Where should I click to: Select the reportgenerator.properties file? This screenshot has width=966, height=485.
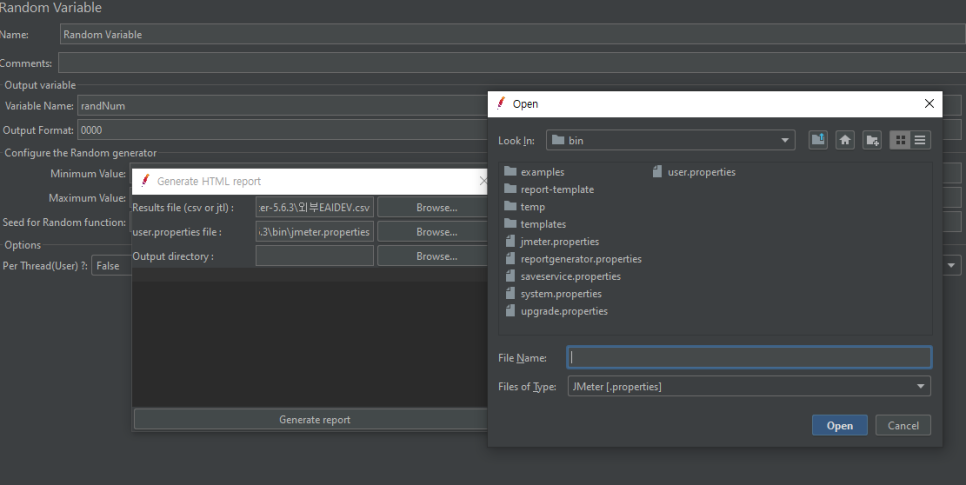[x=573, y=259]
